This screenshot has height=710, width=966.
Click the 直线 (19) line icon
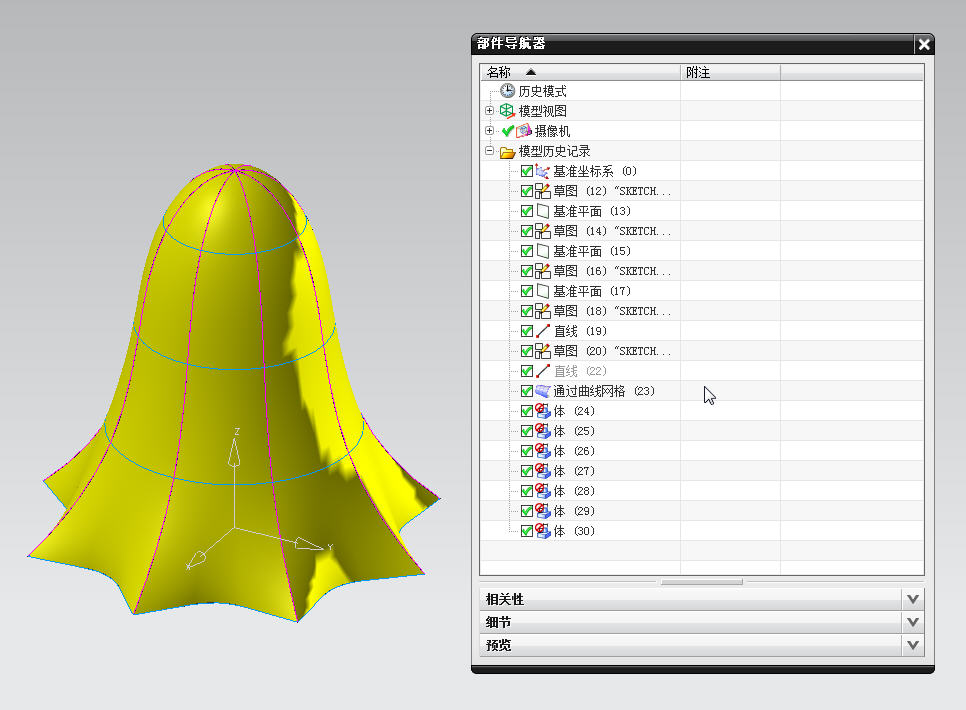tap(542, 331)
